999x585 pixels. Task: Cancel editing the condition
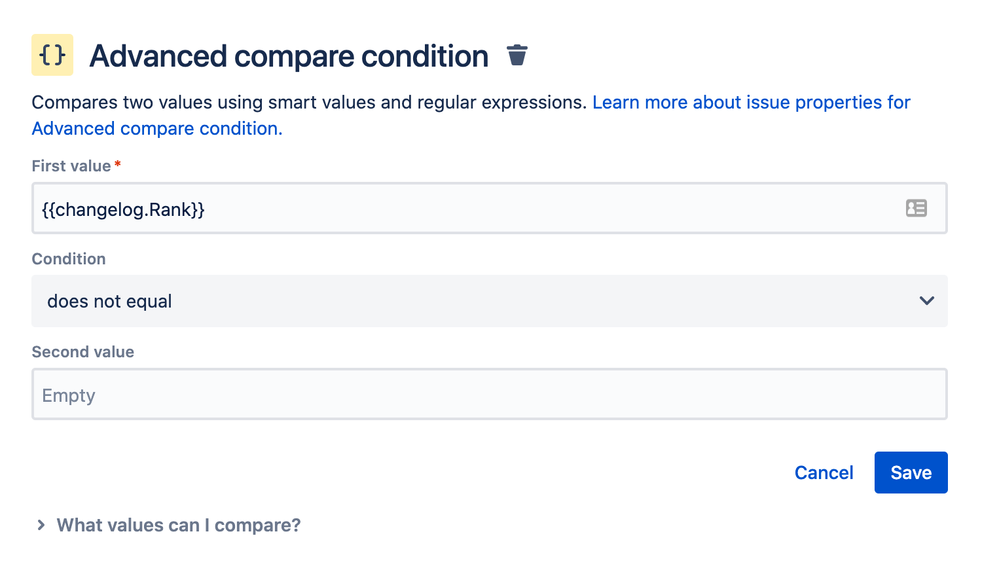(823, 473)
